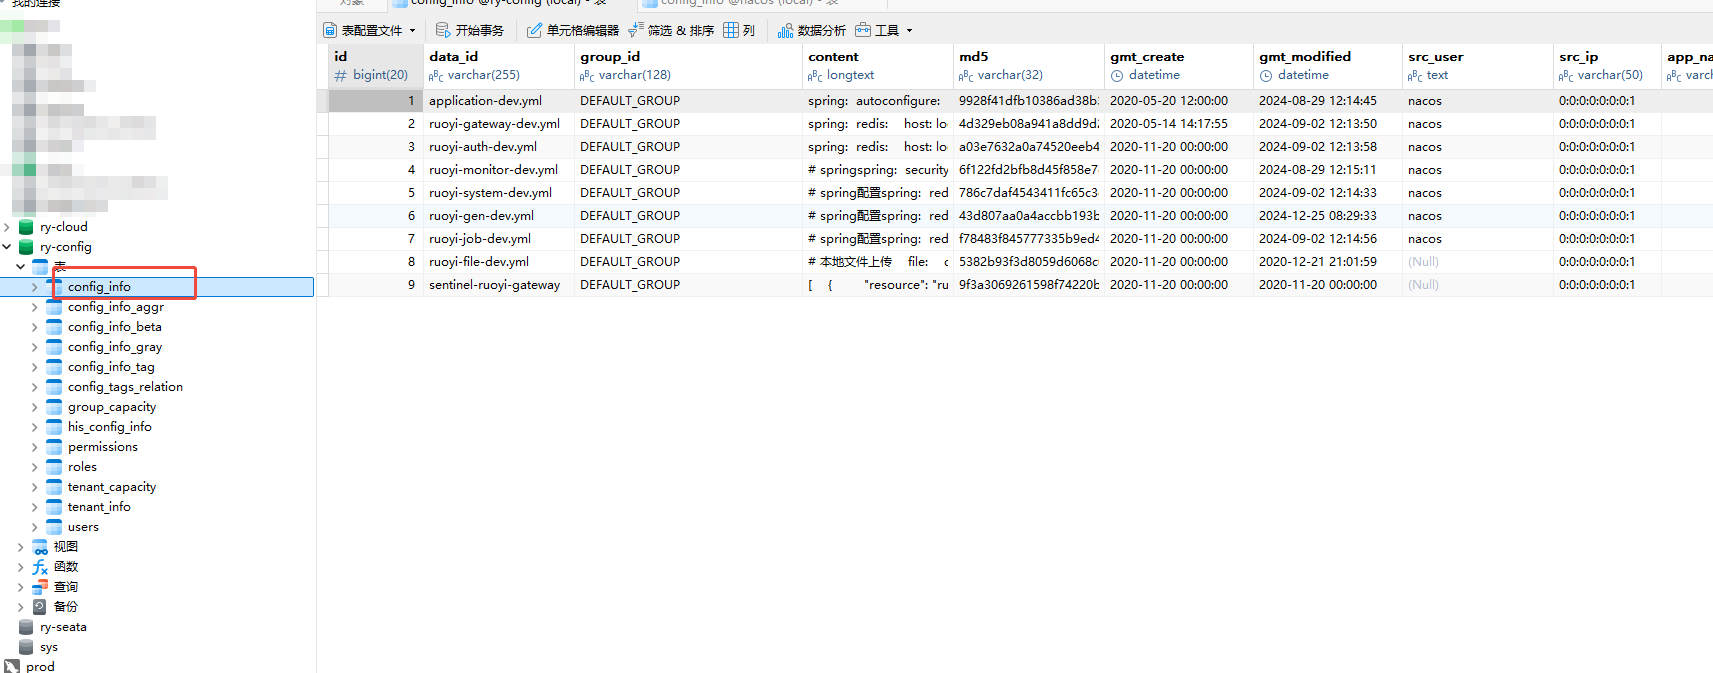Select cell sentinel-ruoyi-gateway
Screen dimensions: 1713x673
[x=498, y=285]
